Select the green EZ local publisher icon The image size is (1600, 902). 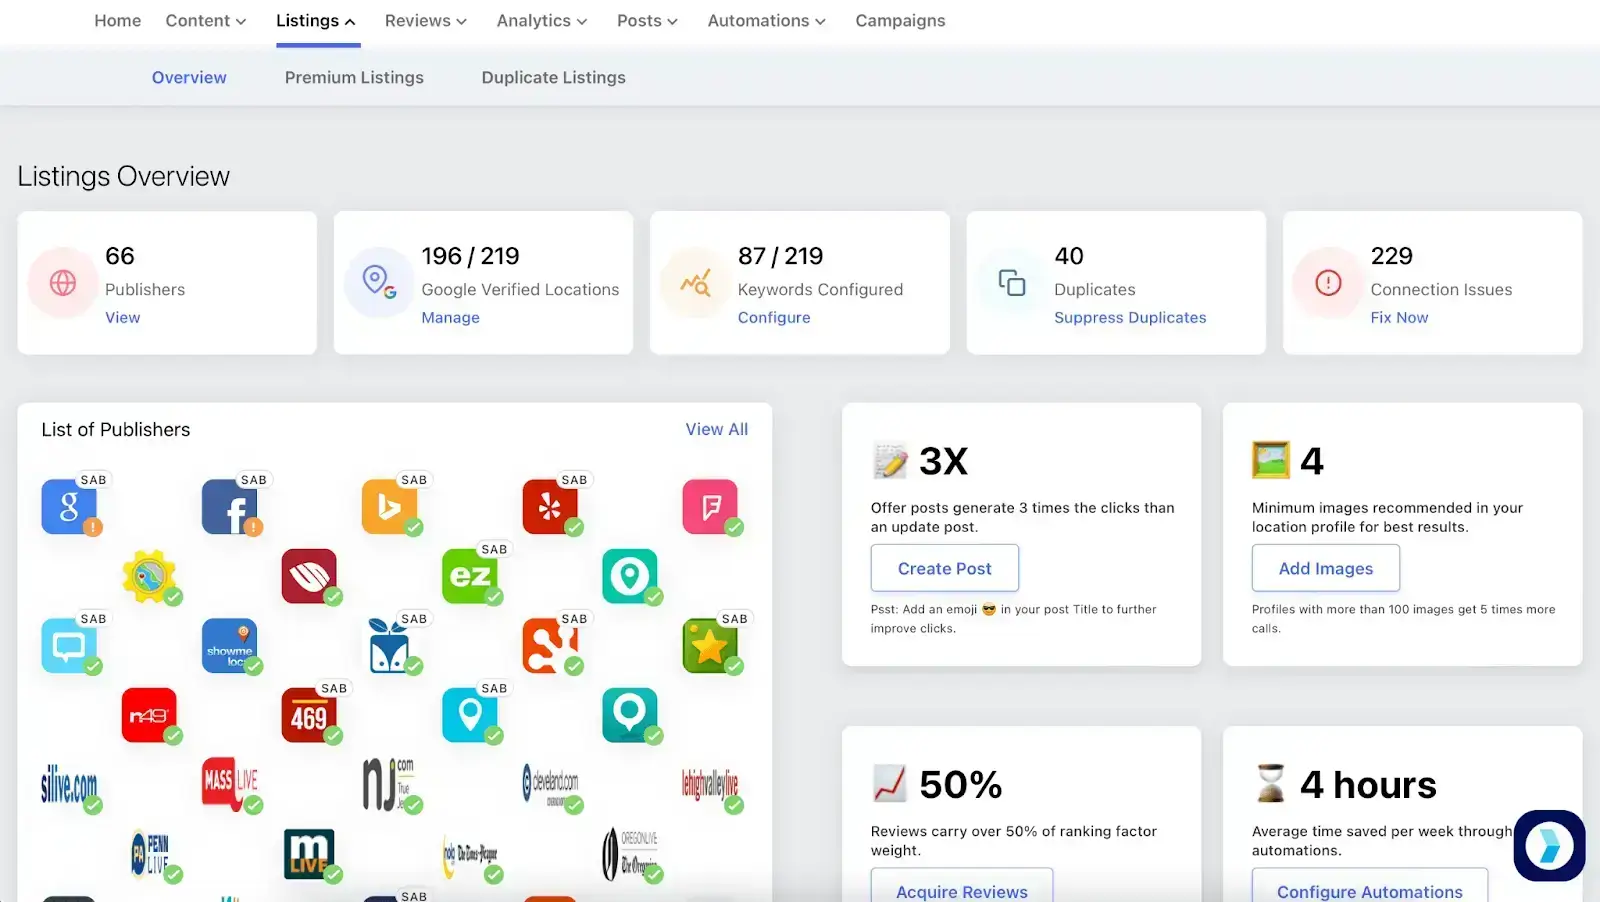point(470,576)
